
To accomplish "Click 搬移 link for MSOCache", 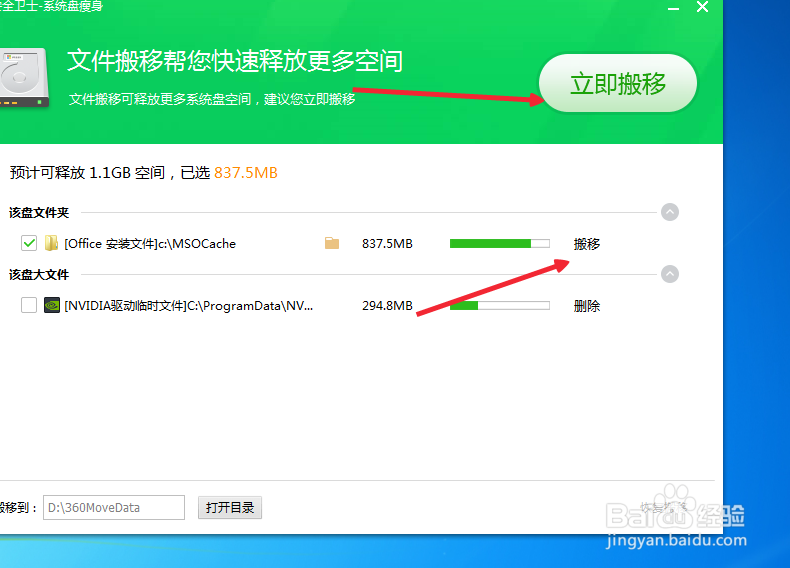I will (586, 244).
